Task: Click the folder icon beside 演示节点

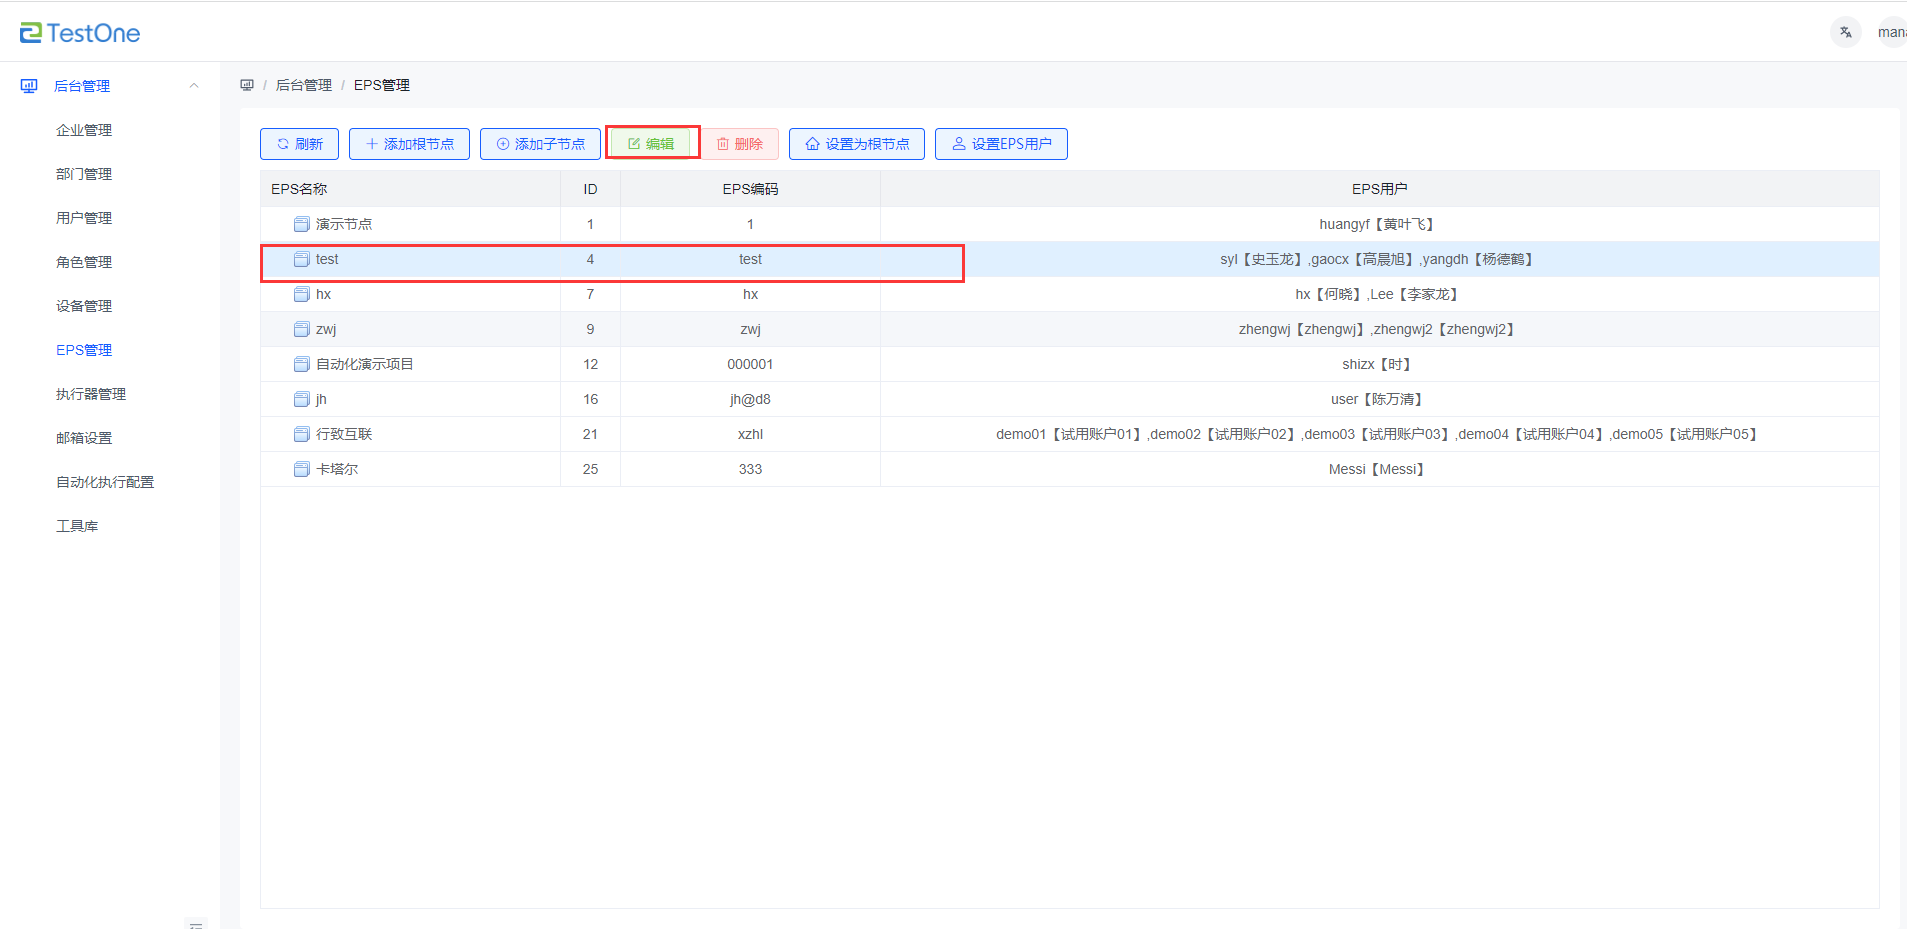Action: pyautogui.click(x=301, y=224)
